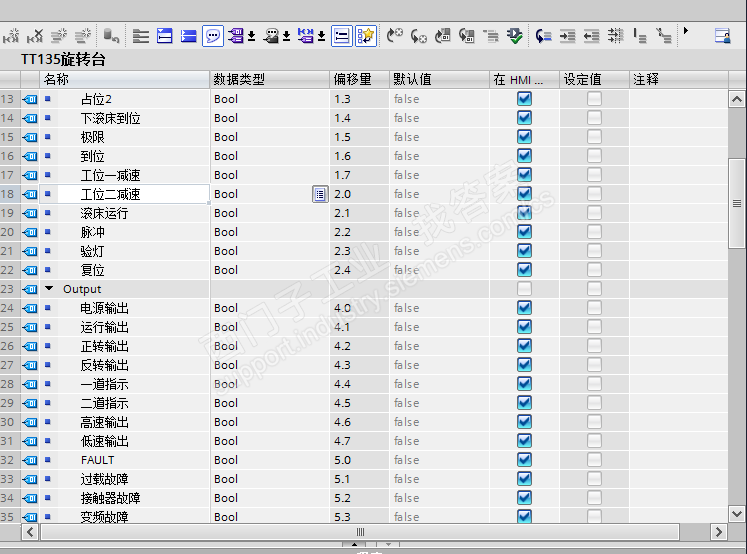Enable setpoint checkbox for 到位

(x=594, y=156)
